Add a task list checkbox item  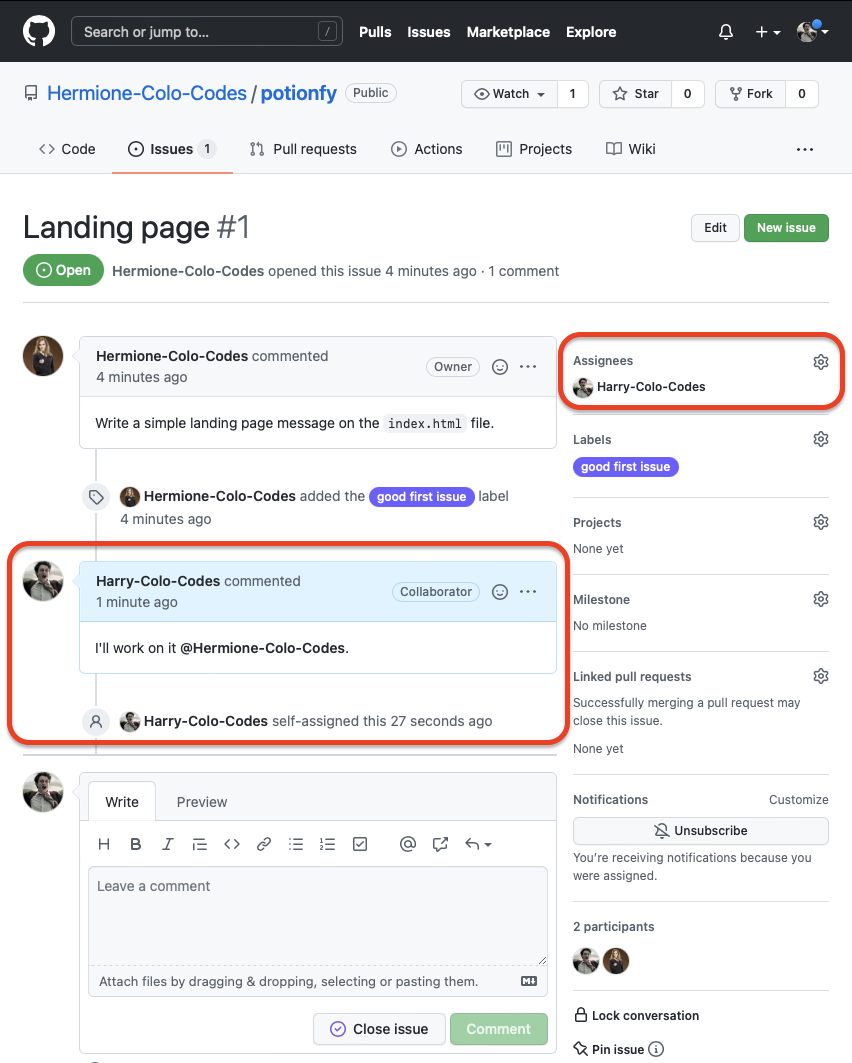360,844
